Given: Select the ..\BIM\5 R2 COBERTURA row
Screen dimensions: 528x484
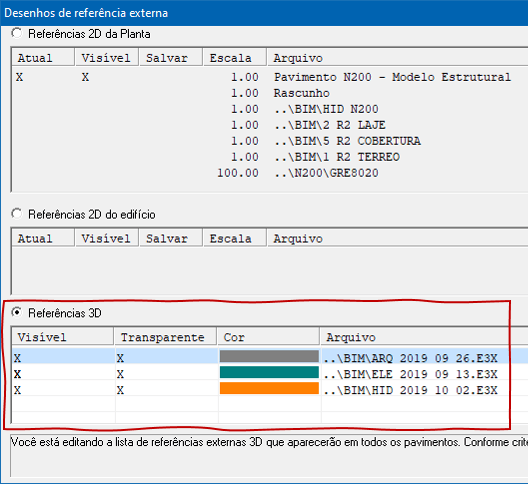Looking at the screenshot, I should point(270,141).
